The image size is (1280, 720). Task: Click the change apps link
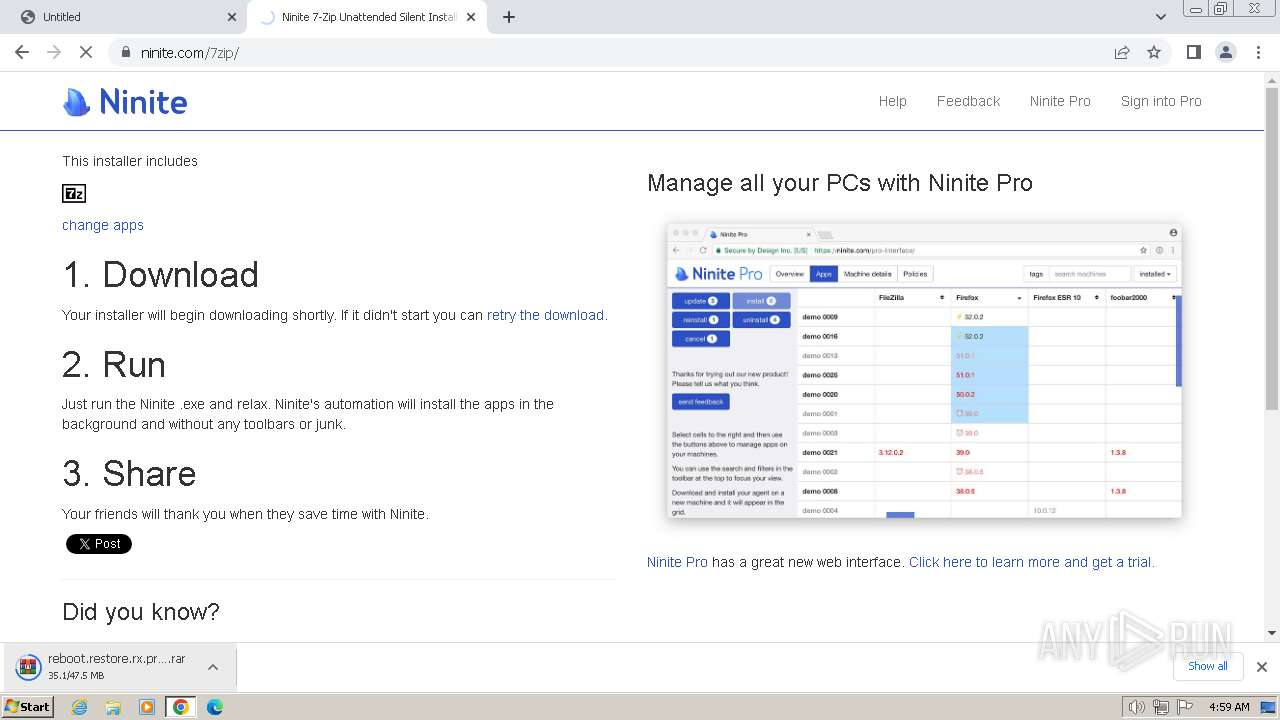103,225
